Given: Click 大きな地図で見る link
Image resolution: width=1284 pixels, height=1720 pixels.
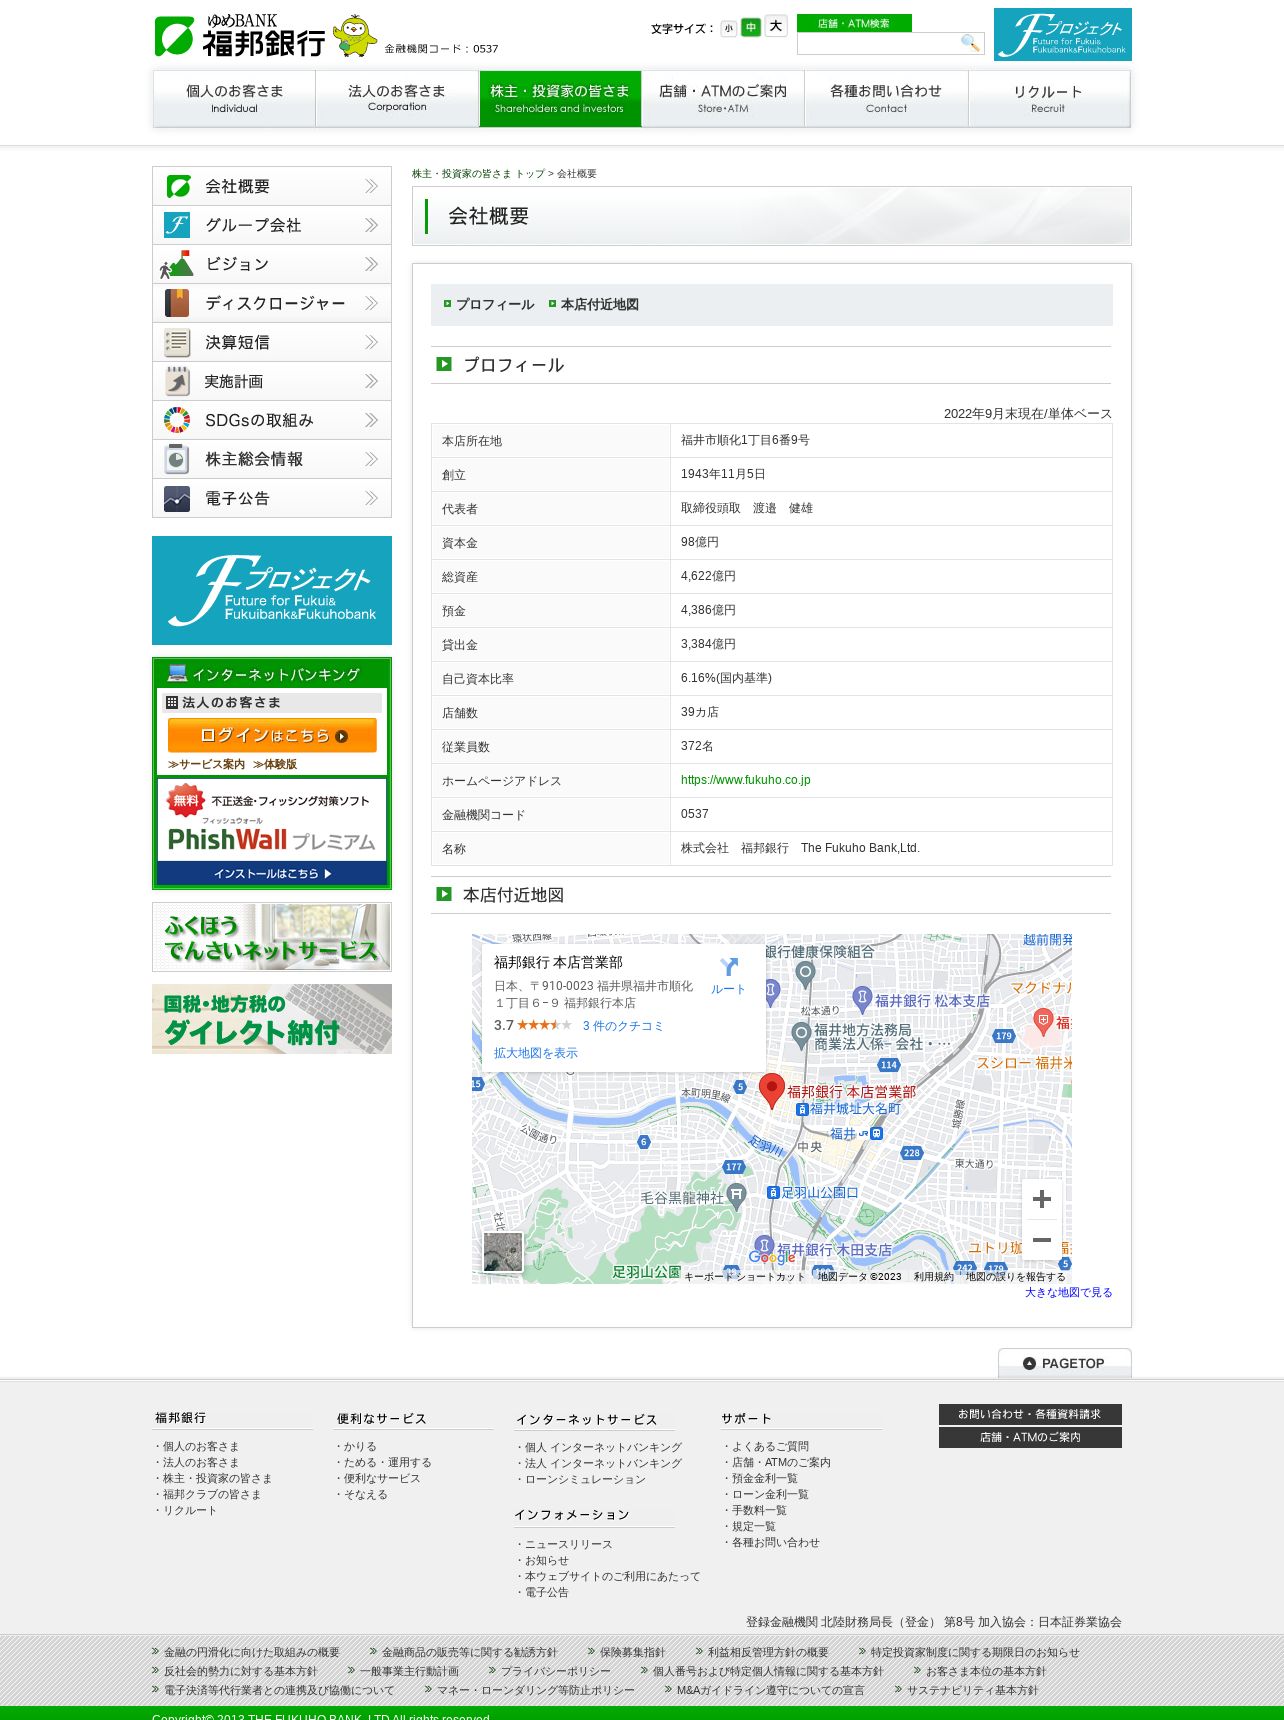Looking at the screenshot, I should (x=1068, y=1292).
